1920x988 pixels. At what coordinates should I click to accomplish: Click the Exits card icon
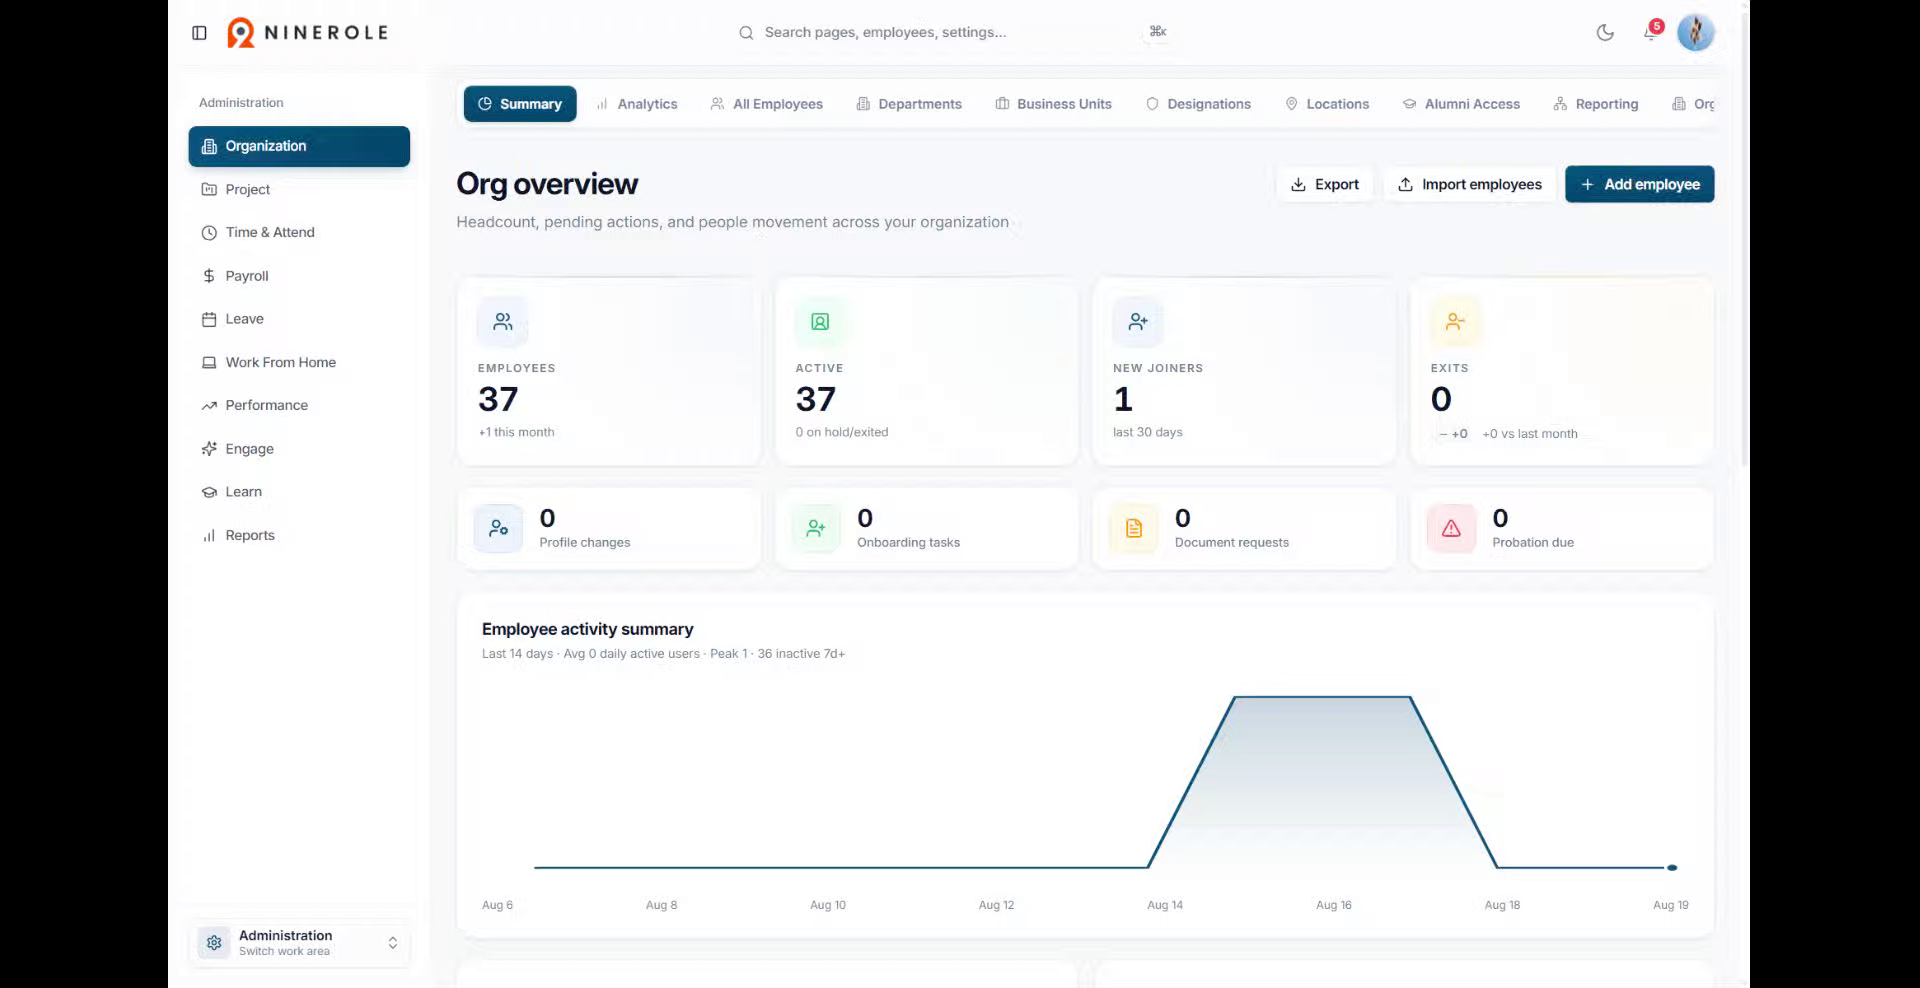[x=1456, y=322]
